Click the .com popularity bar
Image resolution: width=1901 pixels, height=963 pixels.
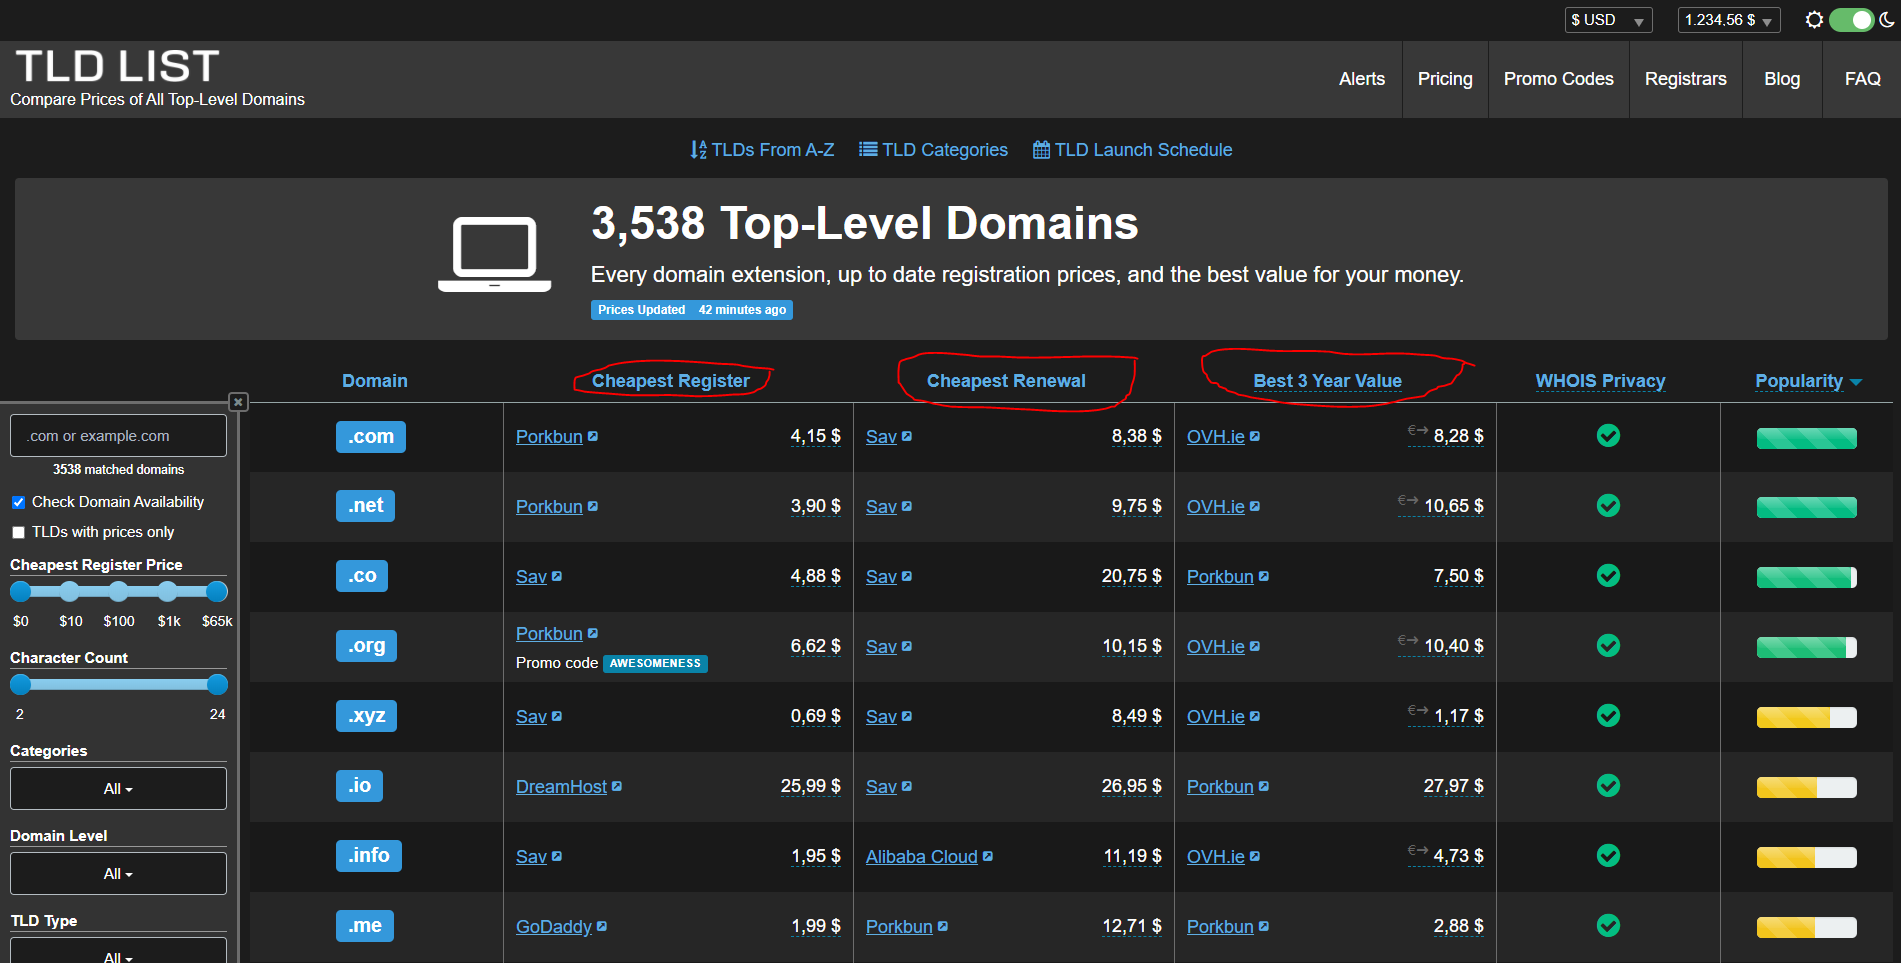tap(1807, 438)
